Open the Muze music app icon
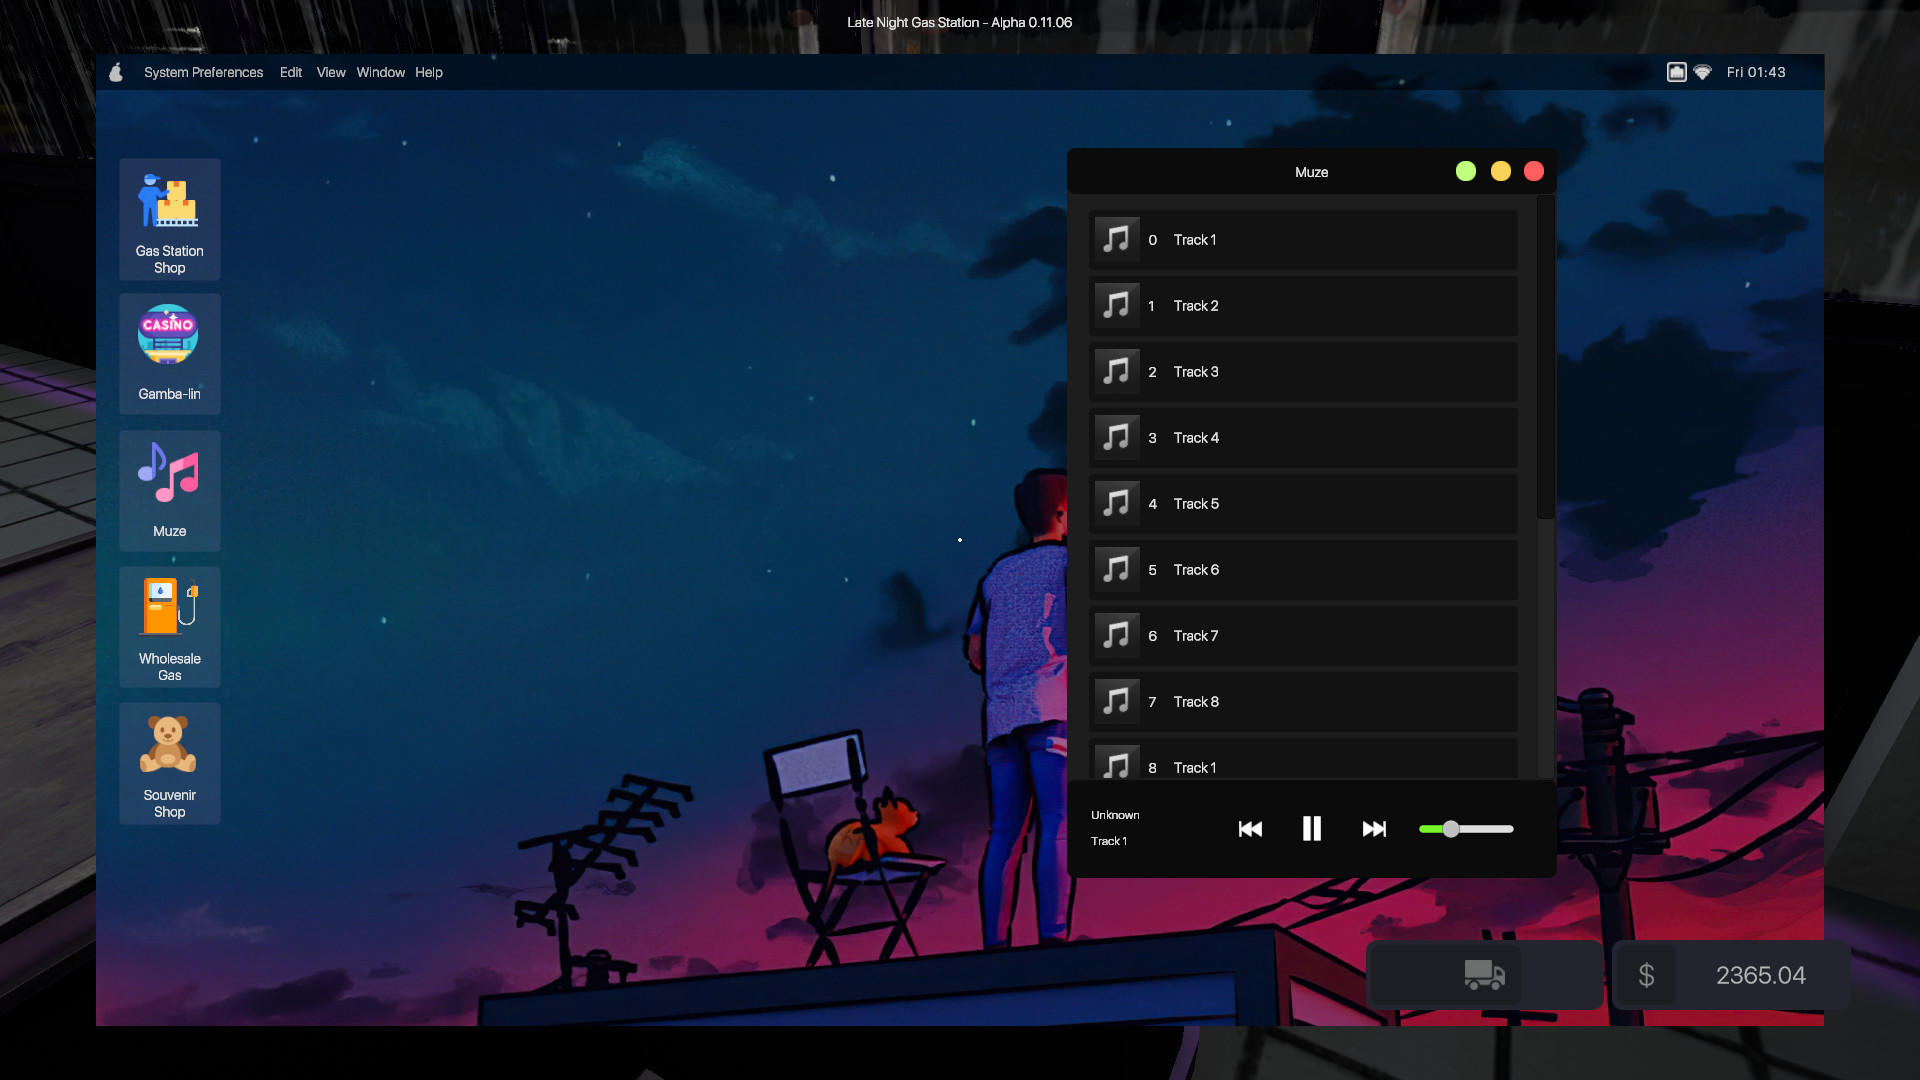The height and width of the screenshot is (1080, 1920). point(169,490)
